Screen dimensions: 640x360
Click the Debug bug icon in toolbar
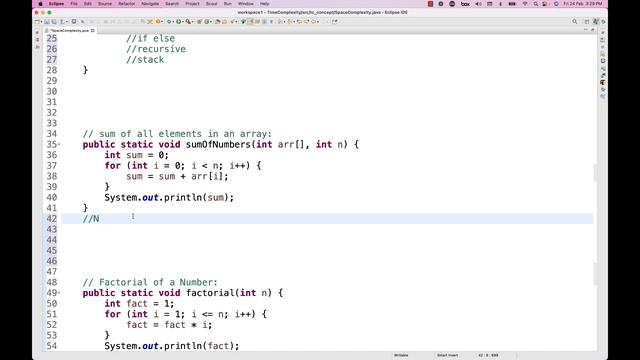(169, 21)
